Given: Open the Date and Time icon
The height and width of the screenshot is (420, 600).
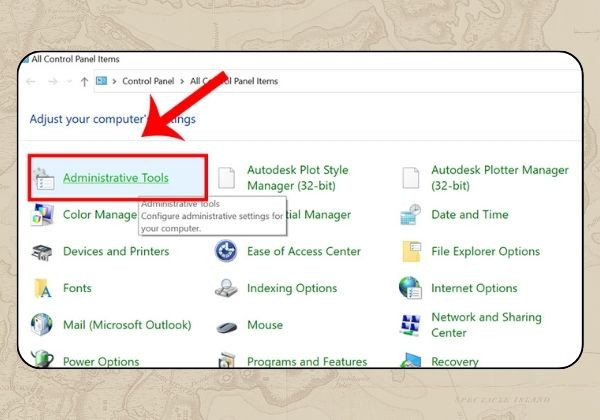Looking at the screenshot, I should point(411,215).
